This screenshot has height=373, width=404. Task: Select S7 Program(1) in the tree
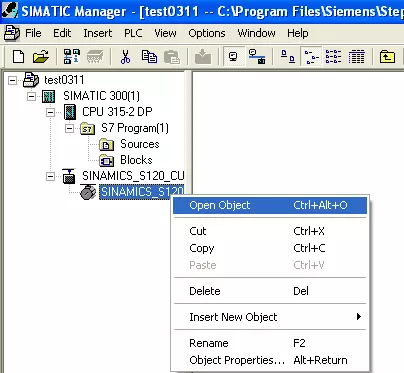(x=135, y=128)
